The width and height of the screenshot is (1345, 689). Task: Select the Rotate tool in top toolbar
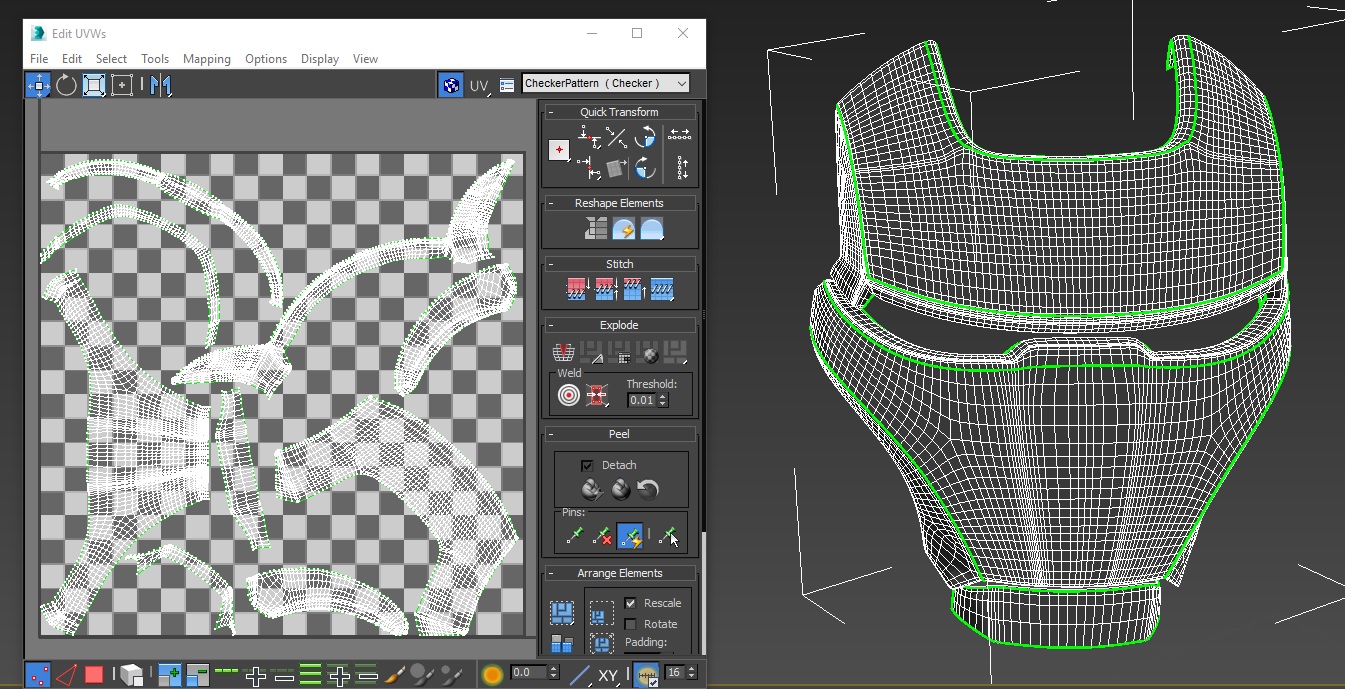coord(66,85)
